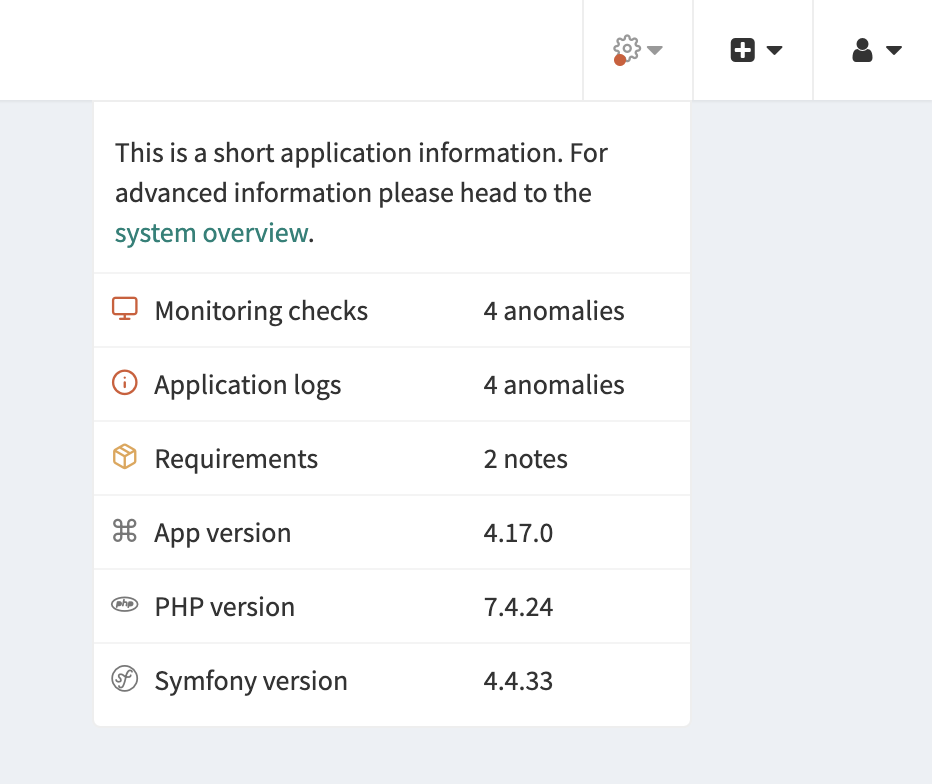
Task: Click the user profile silhouette icon
Action: [x=862, y=50]
